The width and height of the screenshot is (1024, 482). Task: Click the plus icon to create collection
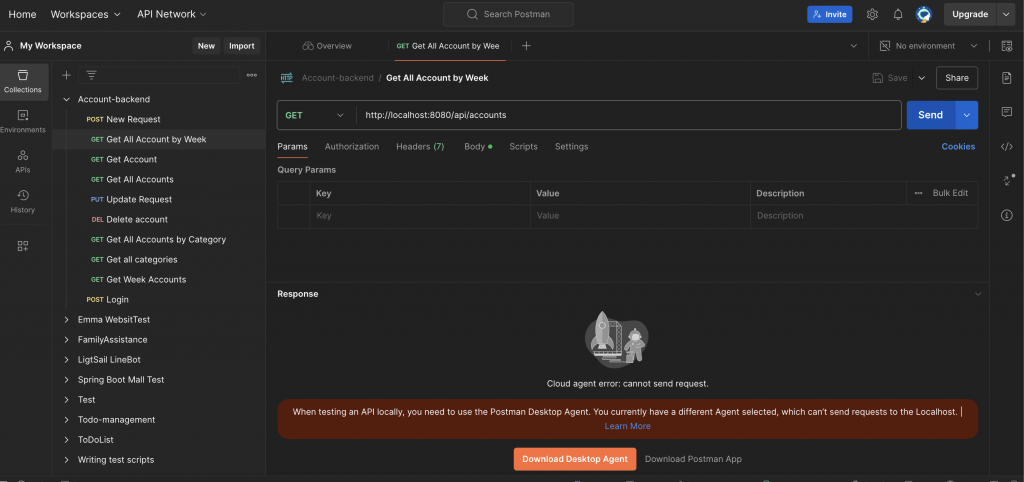(x=66, y=75)
